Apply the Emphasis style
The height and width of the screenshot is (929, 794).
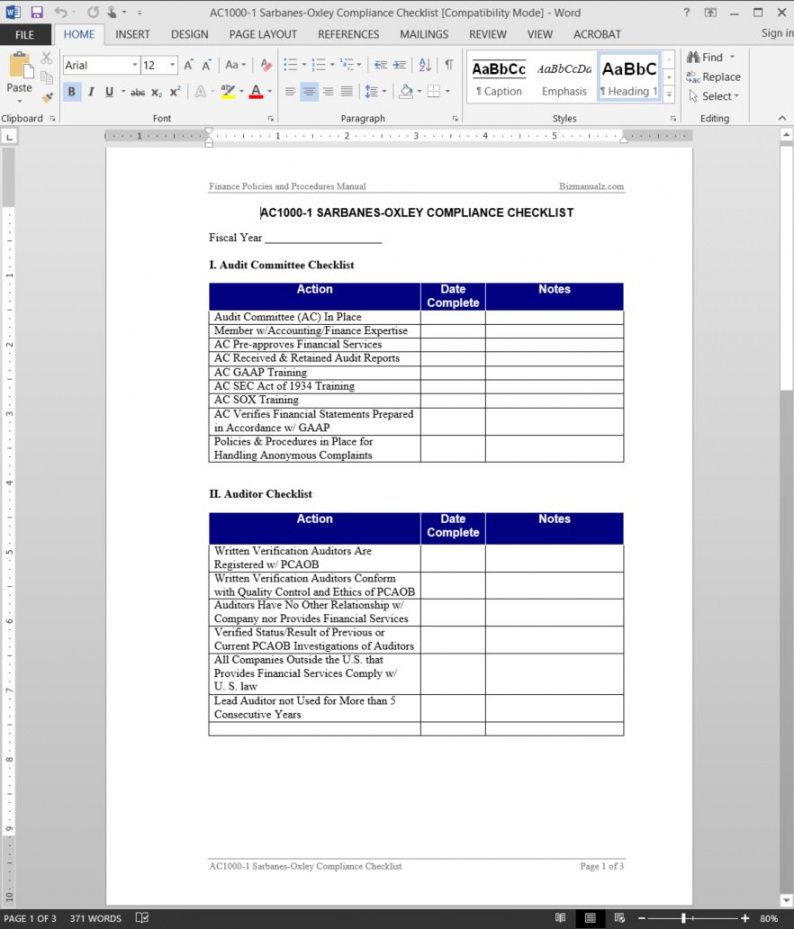[564, 78]
